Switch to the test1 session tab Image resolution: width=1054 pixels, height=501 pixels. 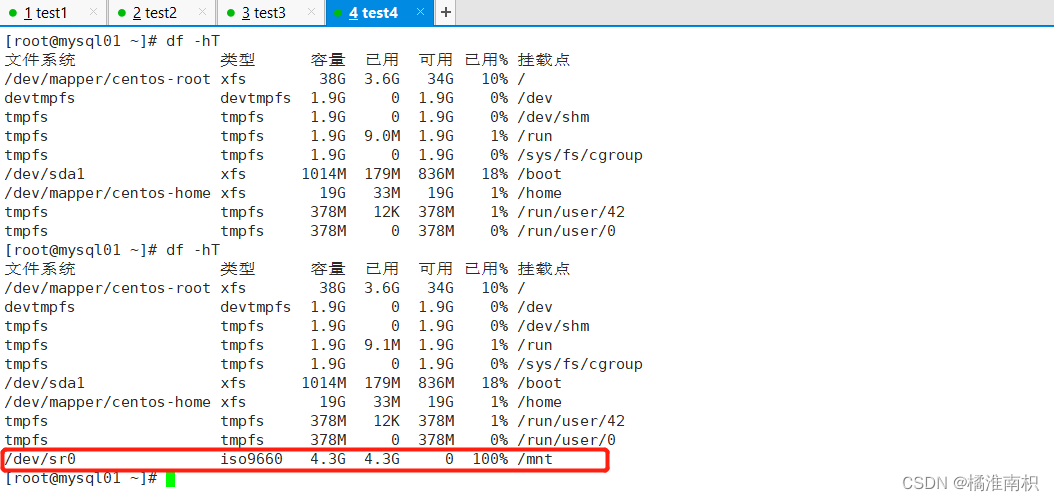[x=52, y=13]
